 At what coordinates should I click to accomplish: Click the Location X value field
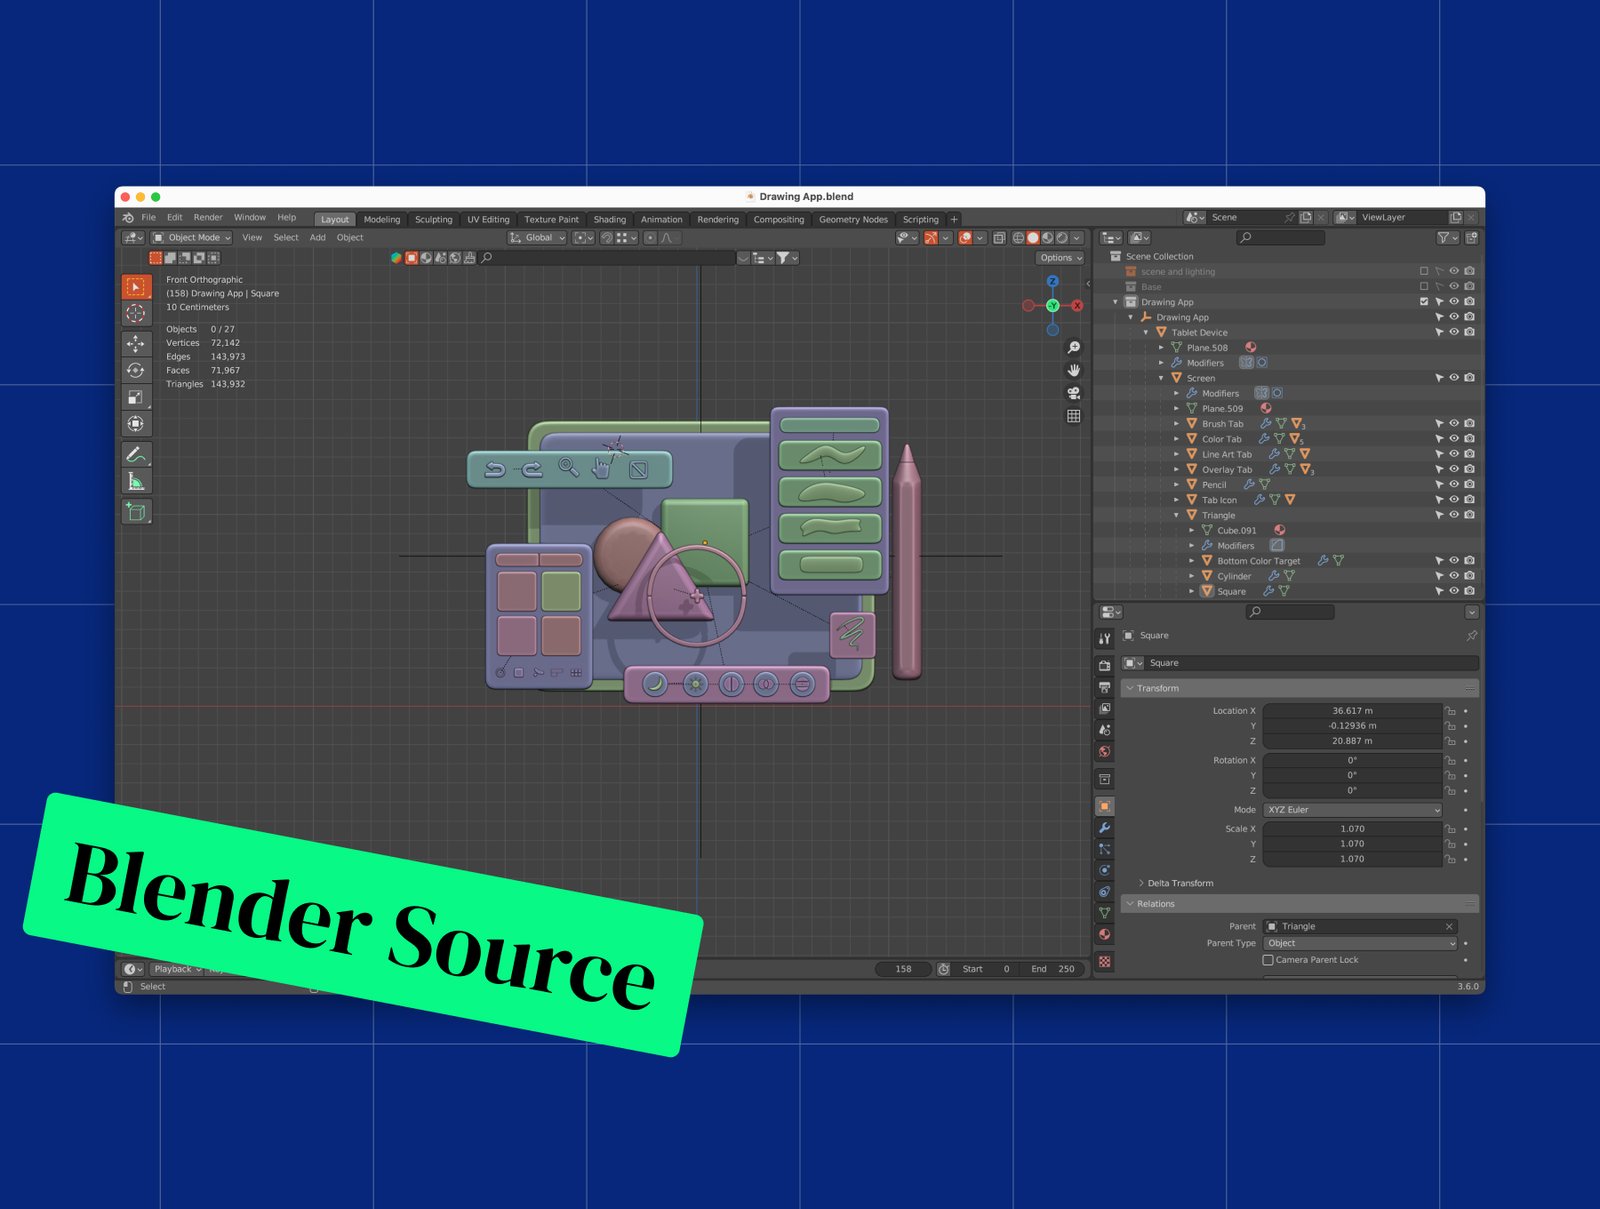pyautogui.click(x=1351, y=711)
